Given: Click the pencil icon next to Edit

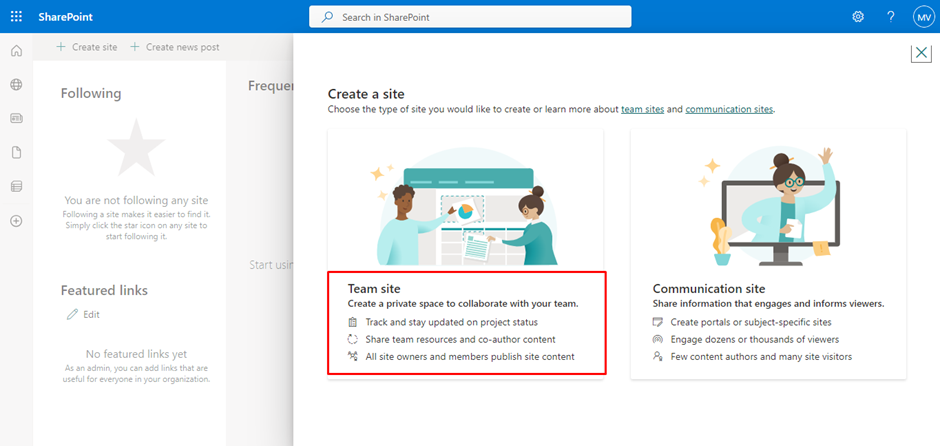Looking at the screenshot, I should point(72,314).
